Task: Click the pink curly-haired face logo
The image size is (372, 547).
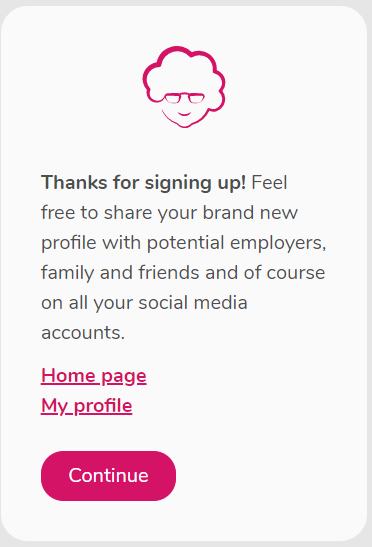Action: pos(184,87)
